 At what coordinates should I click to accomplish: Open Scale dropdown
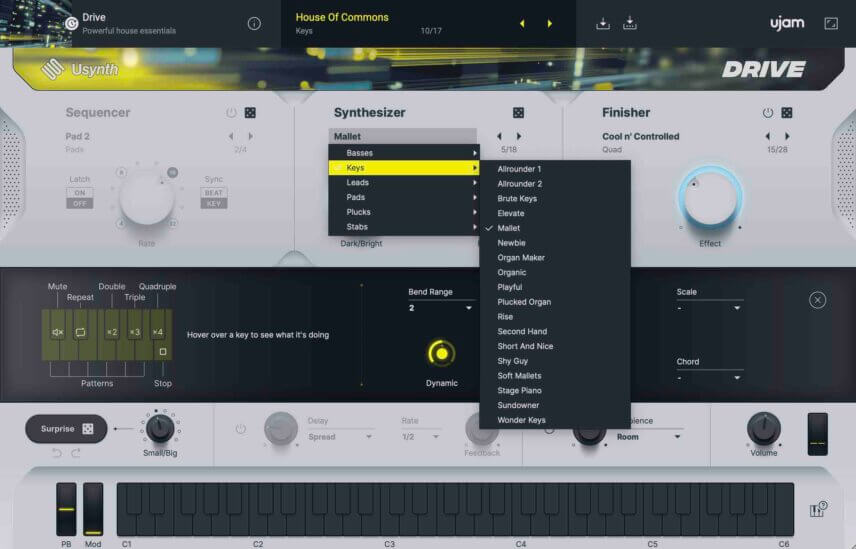709,308
